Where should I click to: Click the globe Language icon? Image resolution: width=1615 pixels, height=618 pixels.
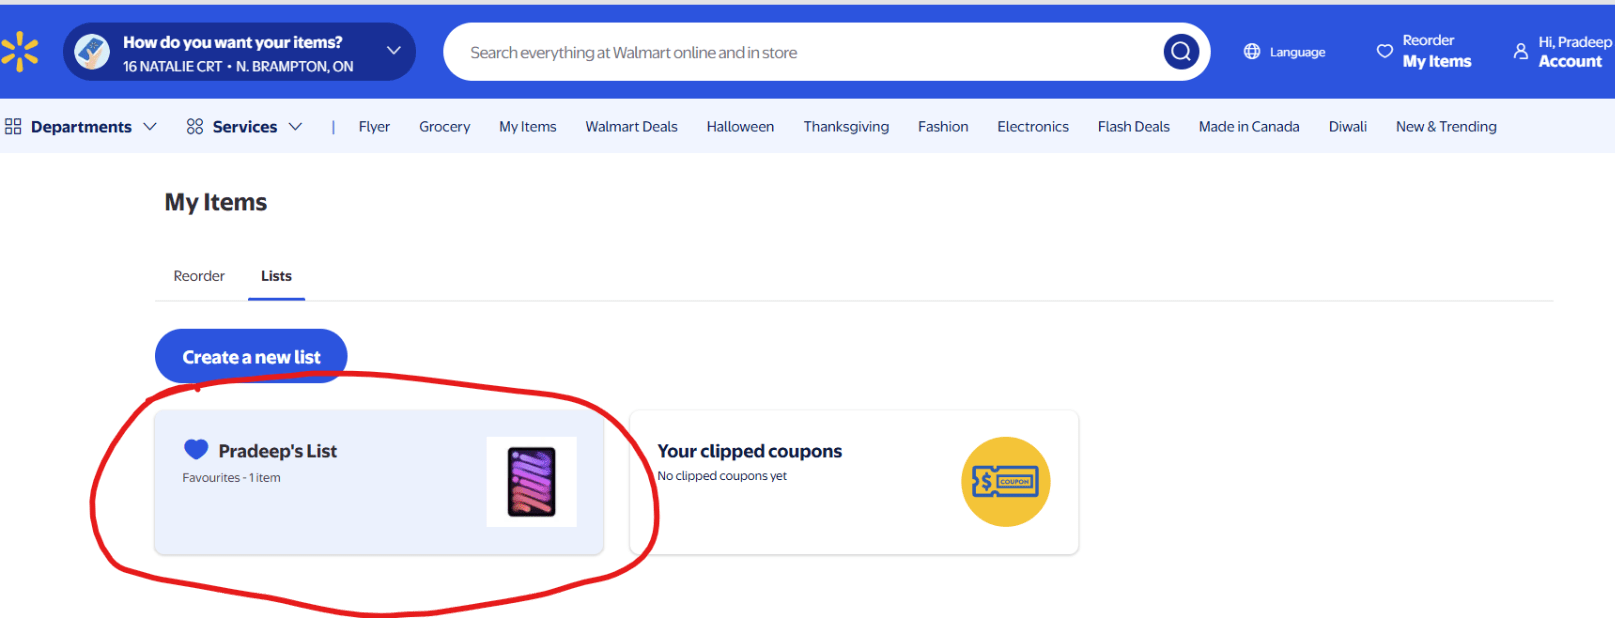1252,52
